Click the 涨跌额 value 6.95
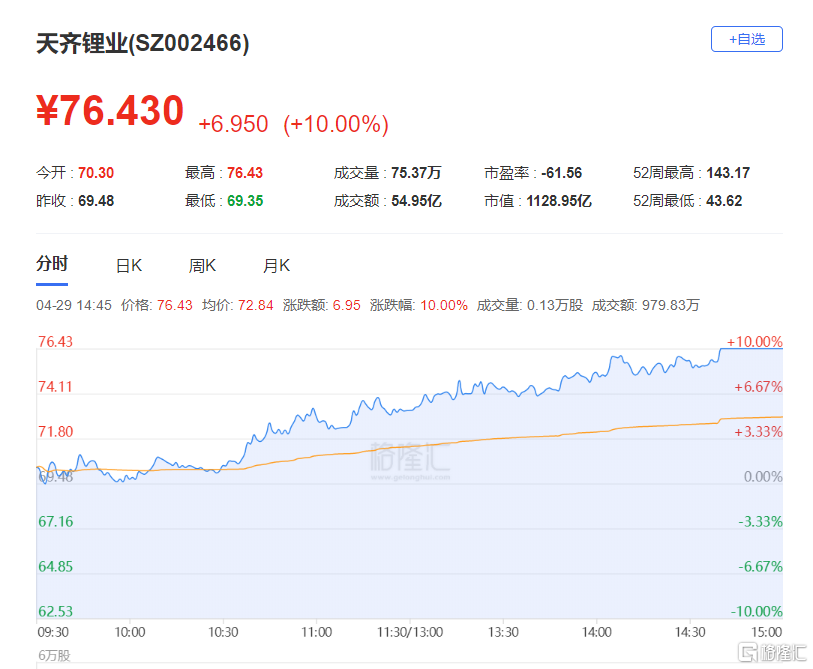Image resolution: width=813 pixels, height=669 pixels. tap(346, 305)
